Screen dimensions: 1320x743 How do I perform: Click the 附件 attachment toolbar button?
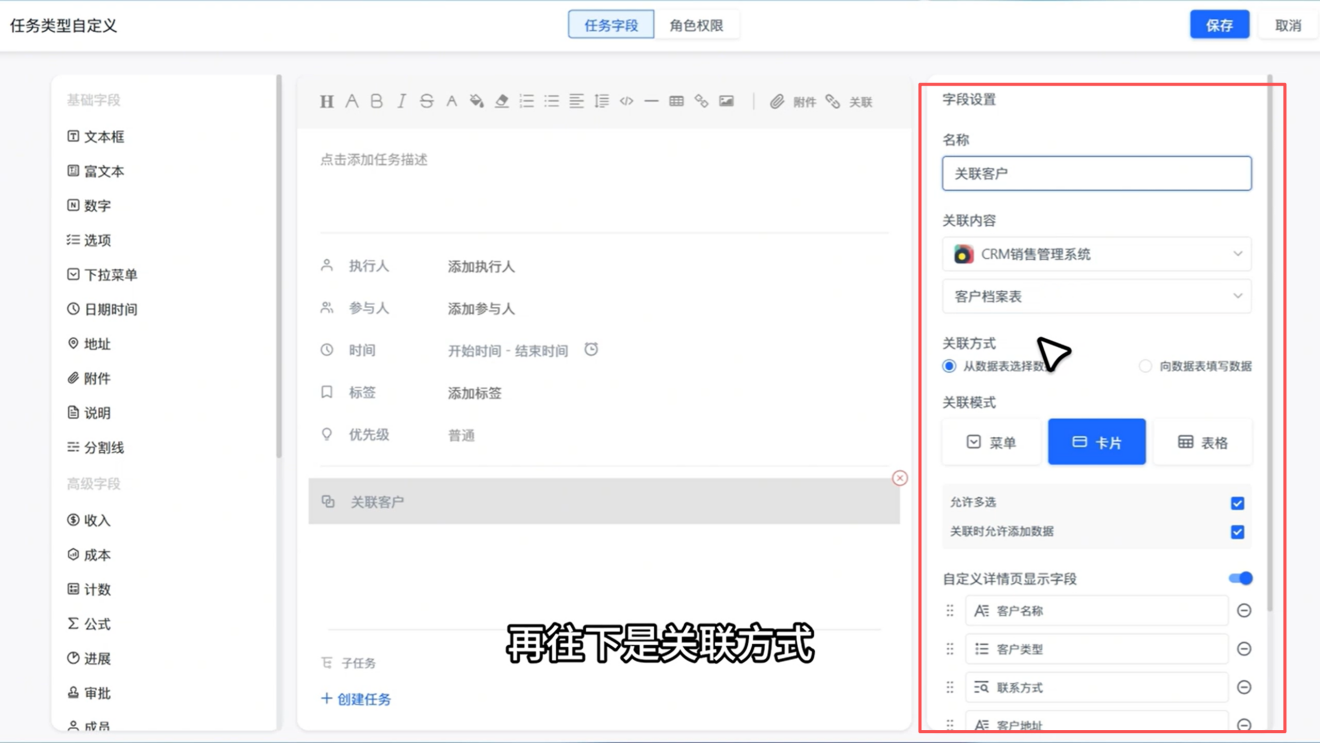pyautogui.click(x=793, y=102)
